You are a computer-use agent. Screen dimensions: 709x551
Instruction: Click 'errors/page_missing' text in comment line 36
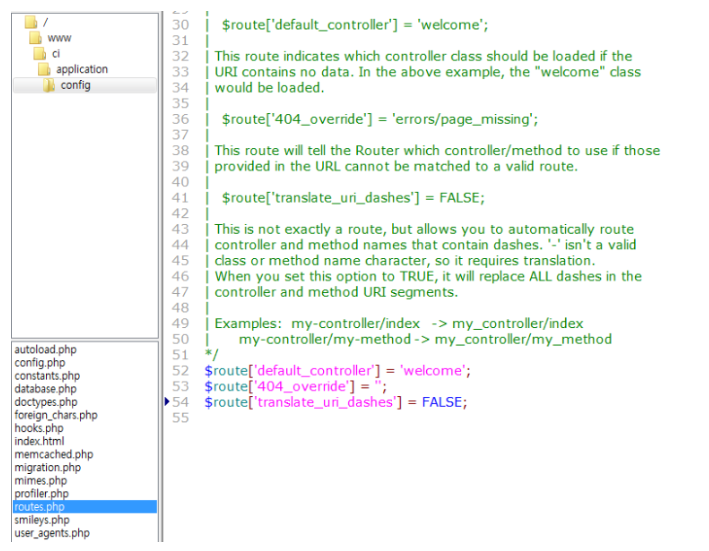463,119
